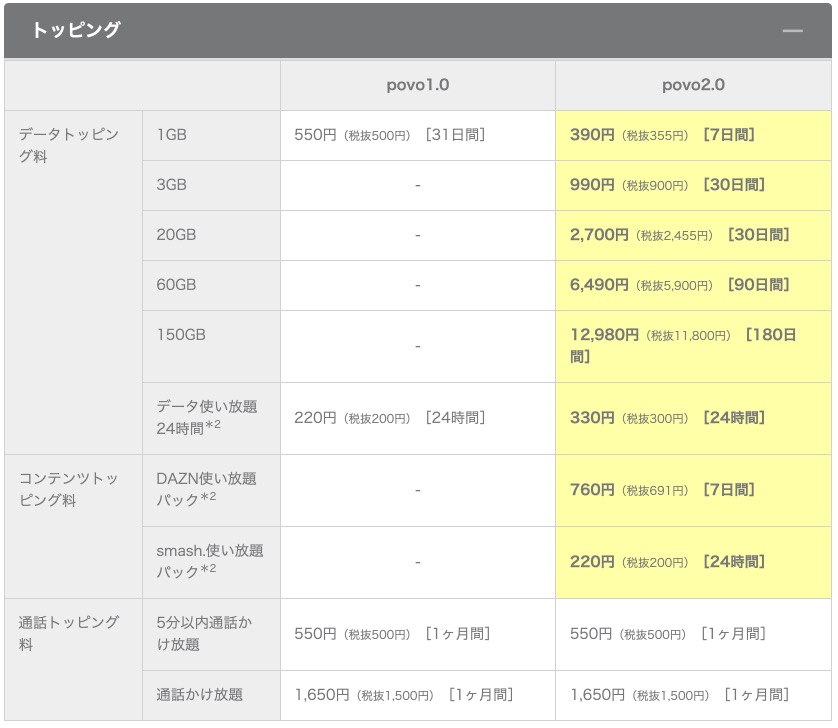Image resolution: width=838 pixels, height=728 pixels.
Task: Click the smash.使い放題パック row label
Action: 207,561
